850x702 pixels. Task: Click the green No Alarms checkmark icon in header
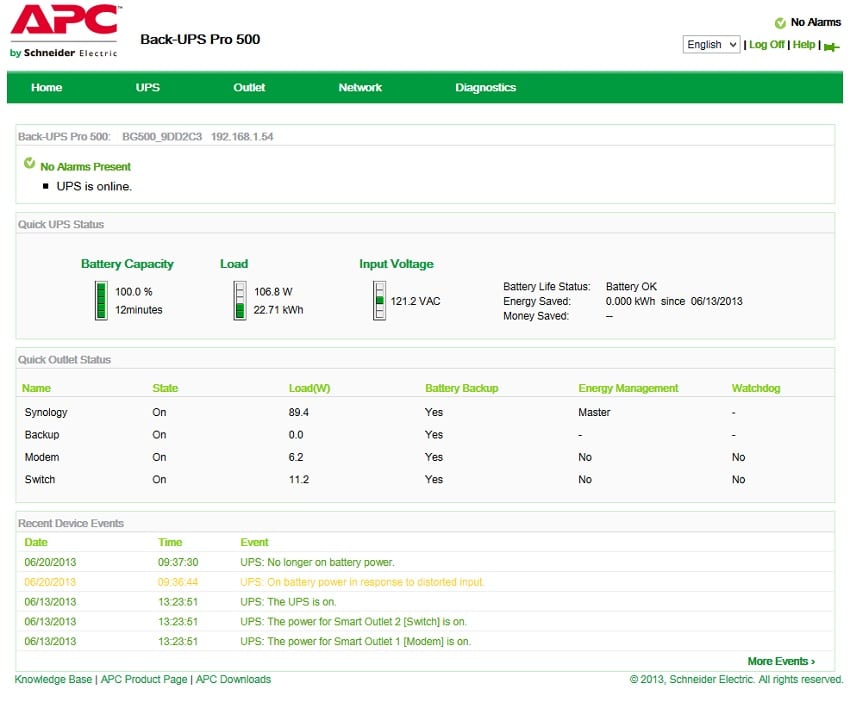[x=780, y=23]
